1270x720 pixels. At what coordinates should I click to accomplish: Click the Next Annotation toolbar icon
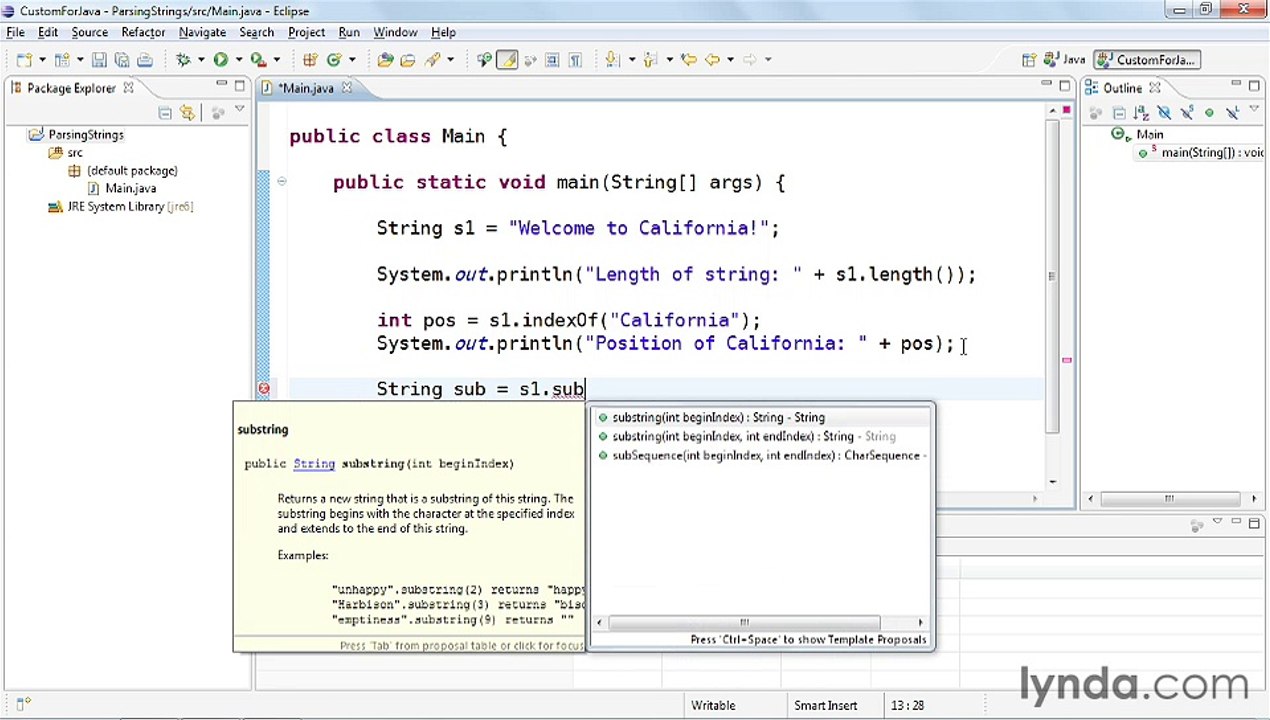[611, 60]
